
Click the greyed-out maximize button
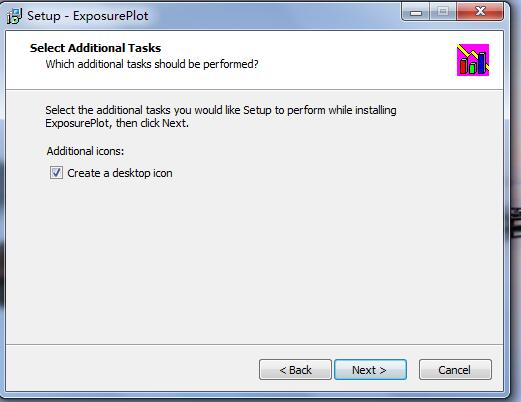(x=443, y=12)
